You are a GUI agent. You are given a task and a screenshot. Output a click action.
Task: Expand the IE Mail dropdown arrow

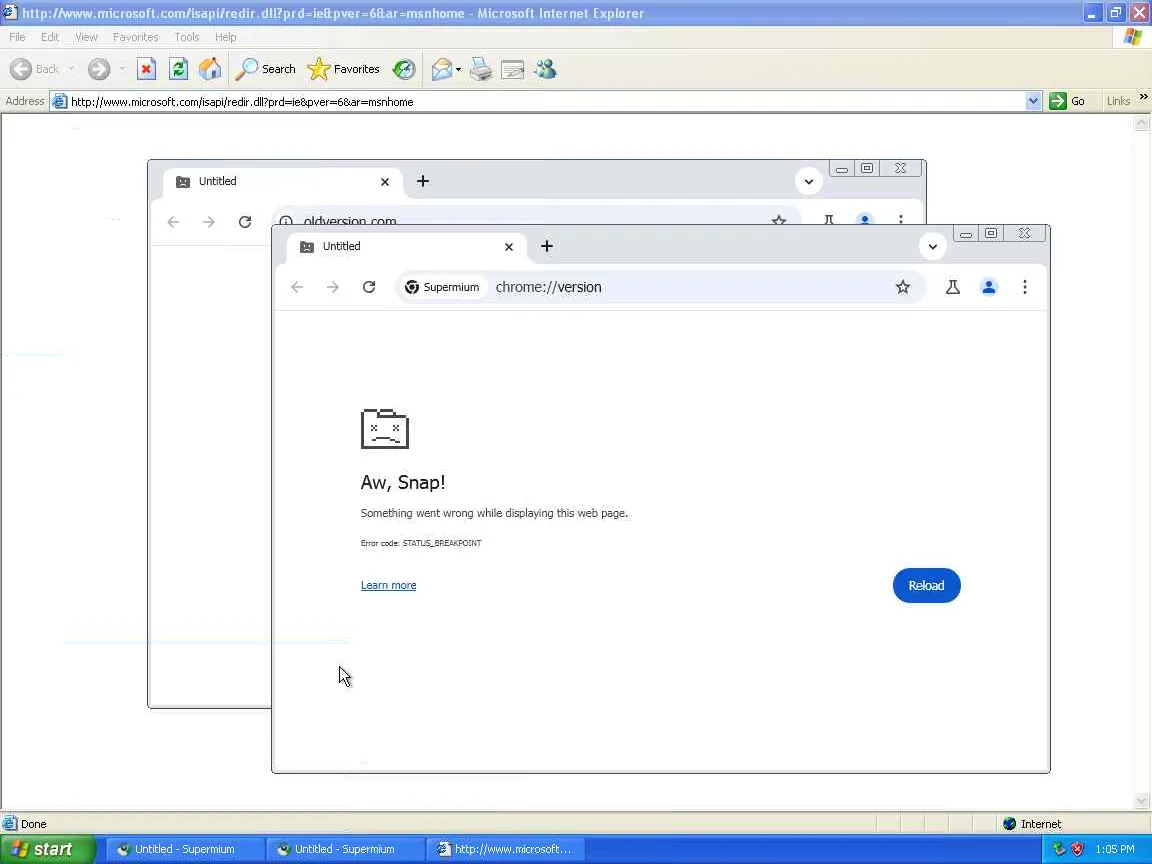pyautogui.click(x=458, y=70)
